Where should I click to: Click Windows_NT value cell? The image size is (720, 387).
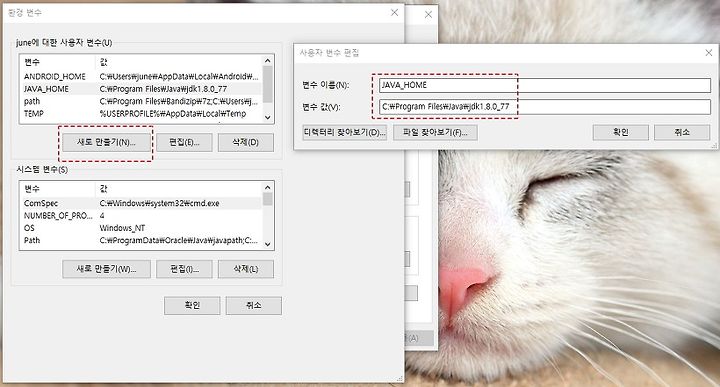(122, 228)
